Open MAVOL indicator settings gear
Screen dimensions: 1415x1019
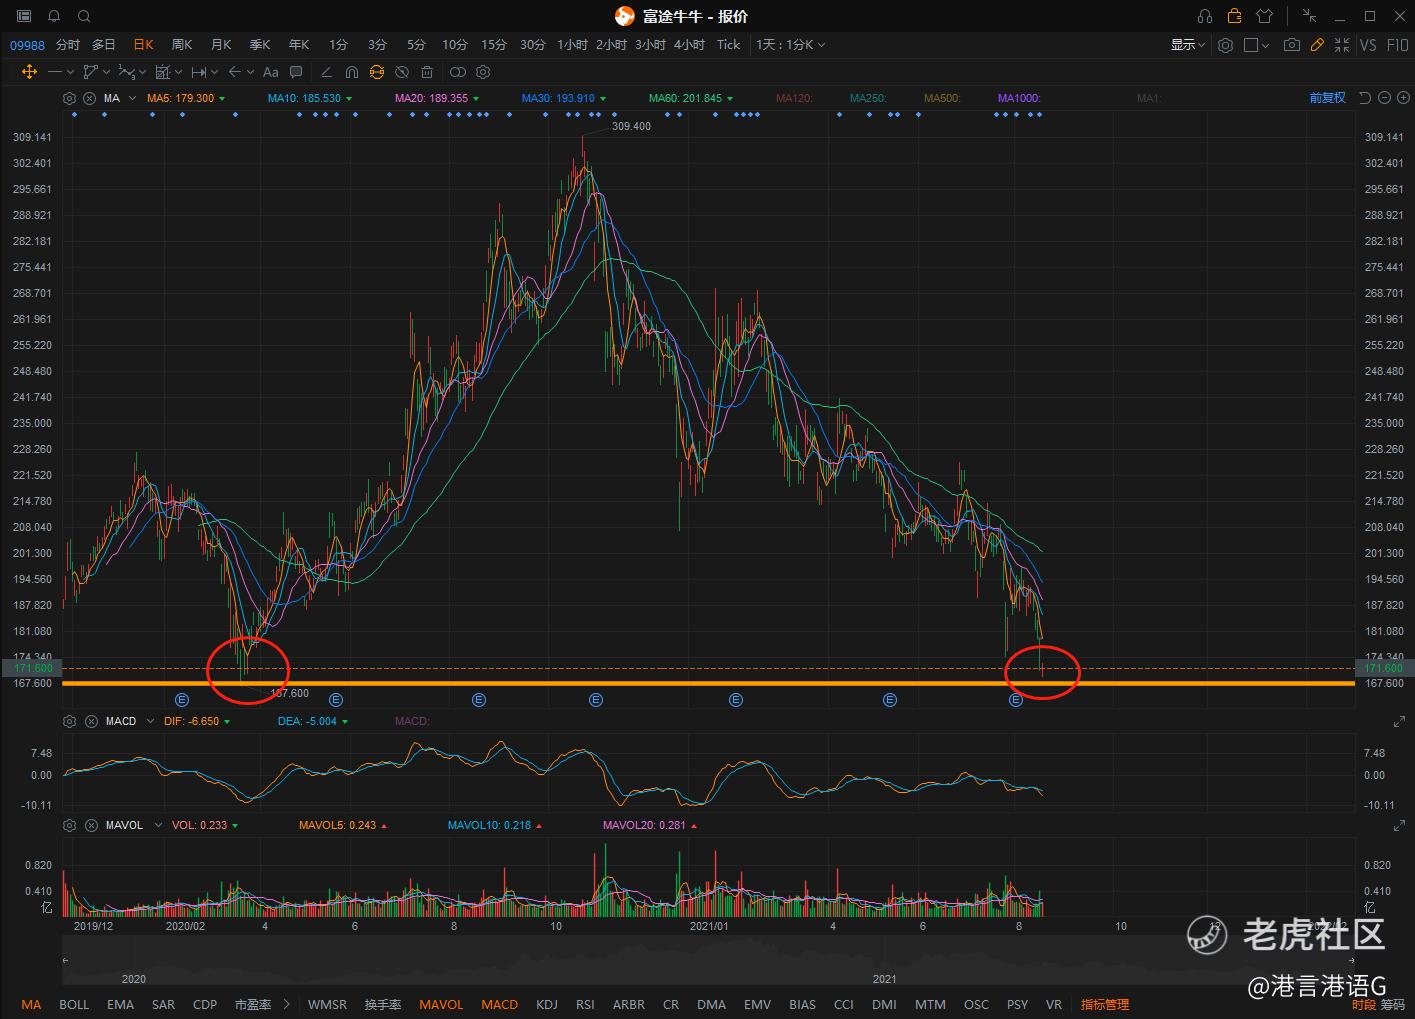(69, 825)
